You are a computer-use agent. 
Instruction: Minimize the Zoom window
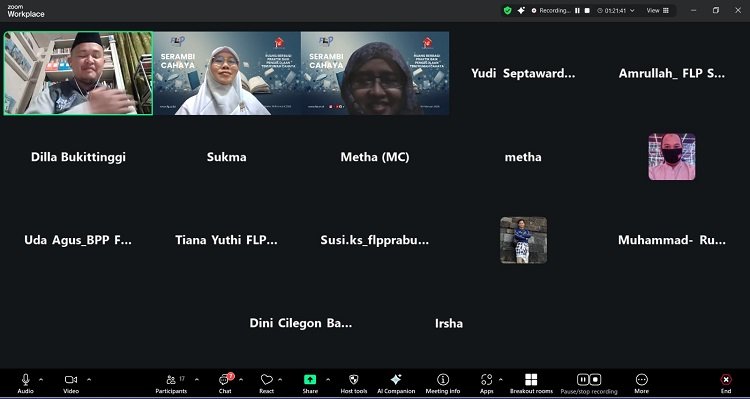pyautogui.click(x=694, y=10)
